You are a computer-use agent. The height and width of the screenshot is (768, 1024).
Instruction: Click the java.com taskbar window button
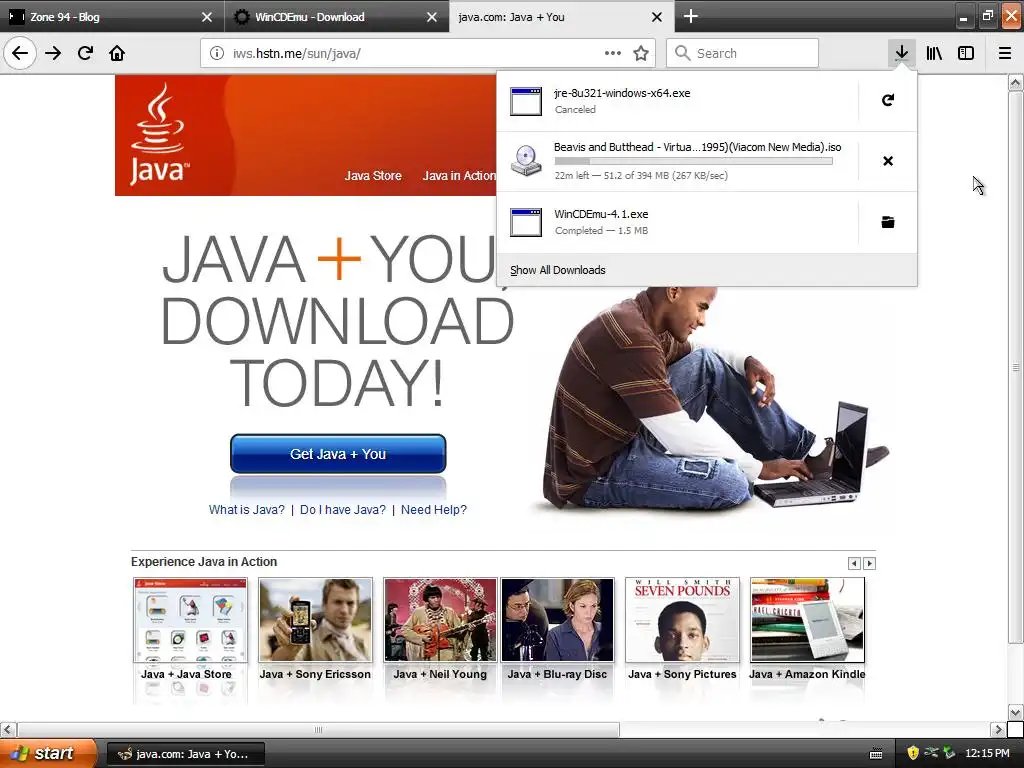tap(186, 754)
